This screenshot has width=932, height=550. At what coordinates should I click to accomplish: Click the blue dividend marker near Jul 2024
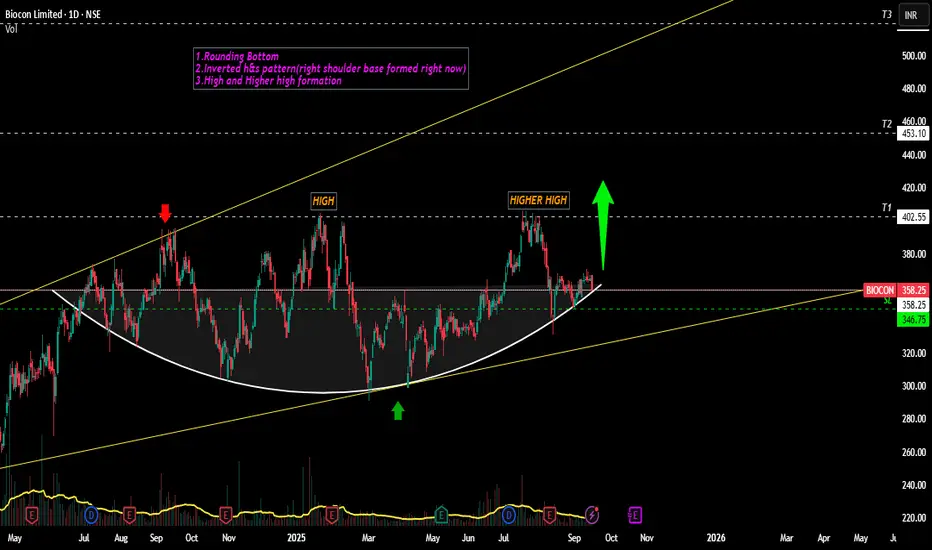(91, 515)
